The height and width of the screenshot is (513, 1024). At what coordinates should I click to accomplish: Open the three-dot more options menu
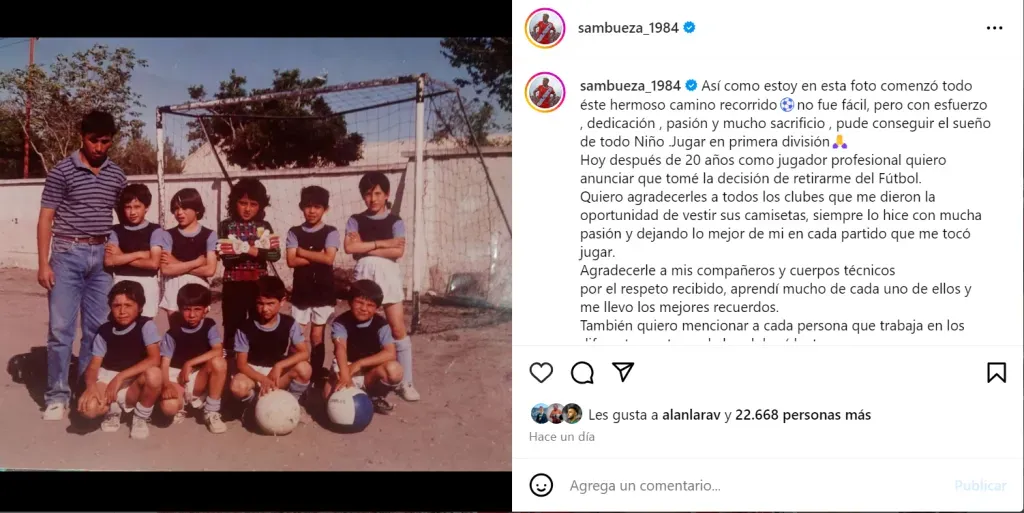pyautogui.click(x=995, y=28)
